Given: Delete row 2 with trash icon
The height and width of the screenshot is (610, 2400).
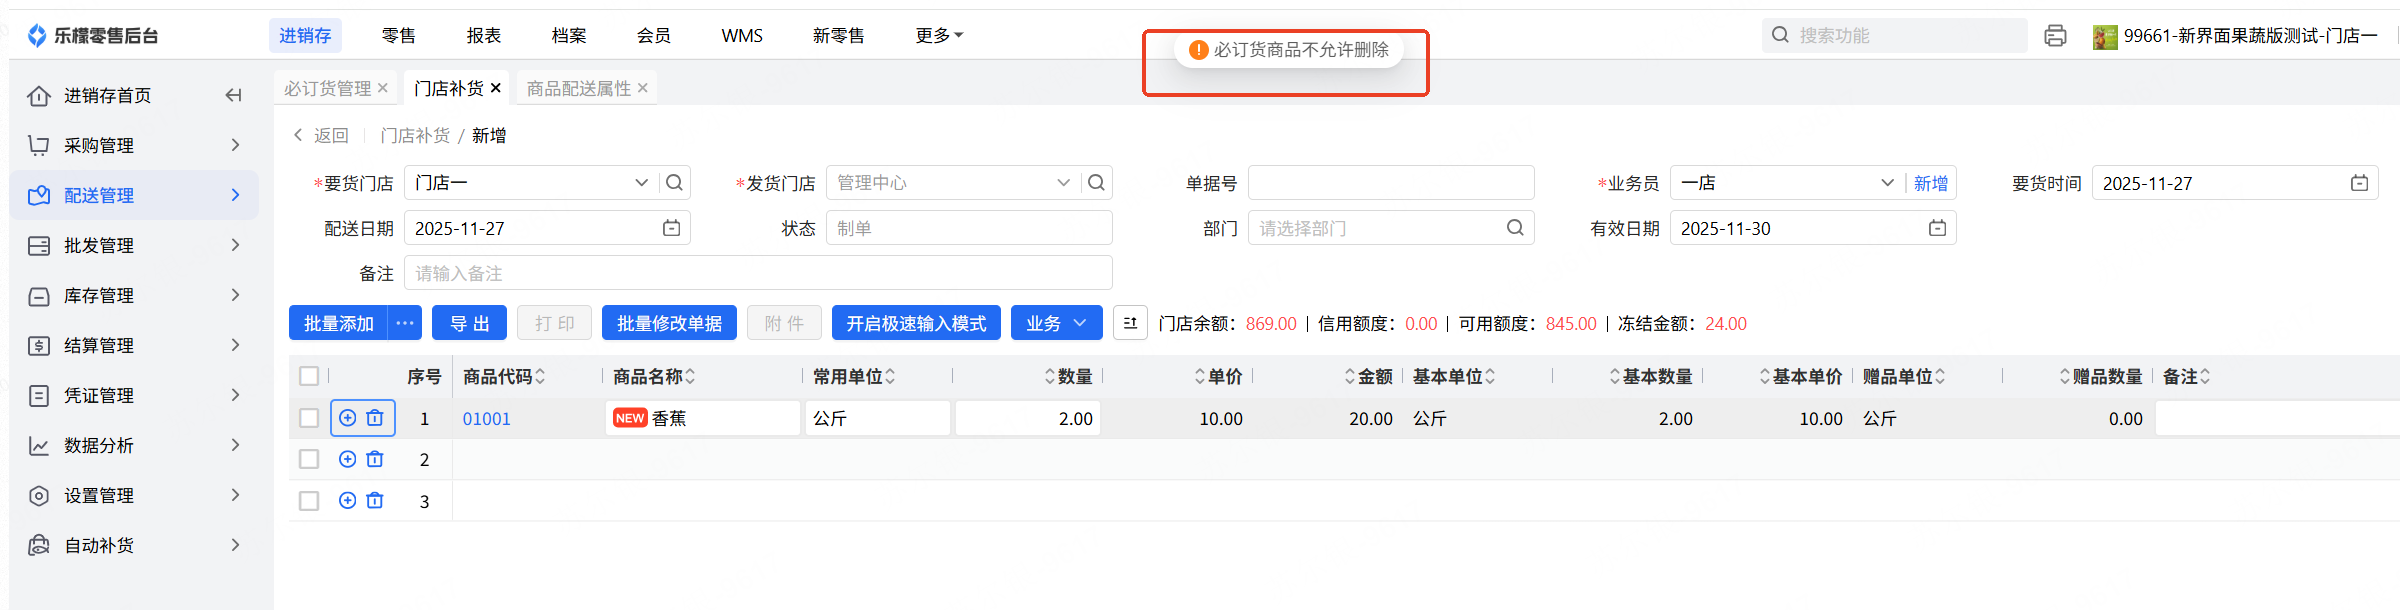Looking at the screenshot, I should [x=375, y=459].
